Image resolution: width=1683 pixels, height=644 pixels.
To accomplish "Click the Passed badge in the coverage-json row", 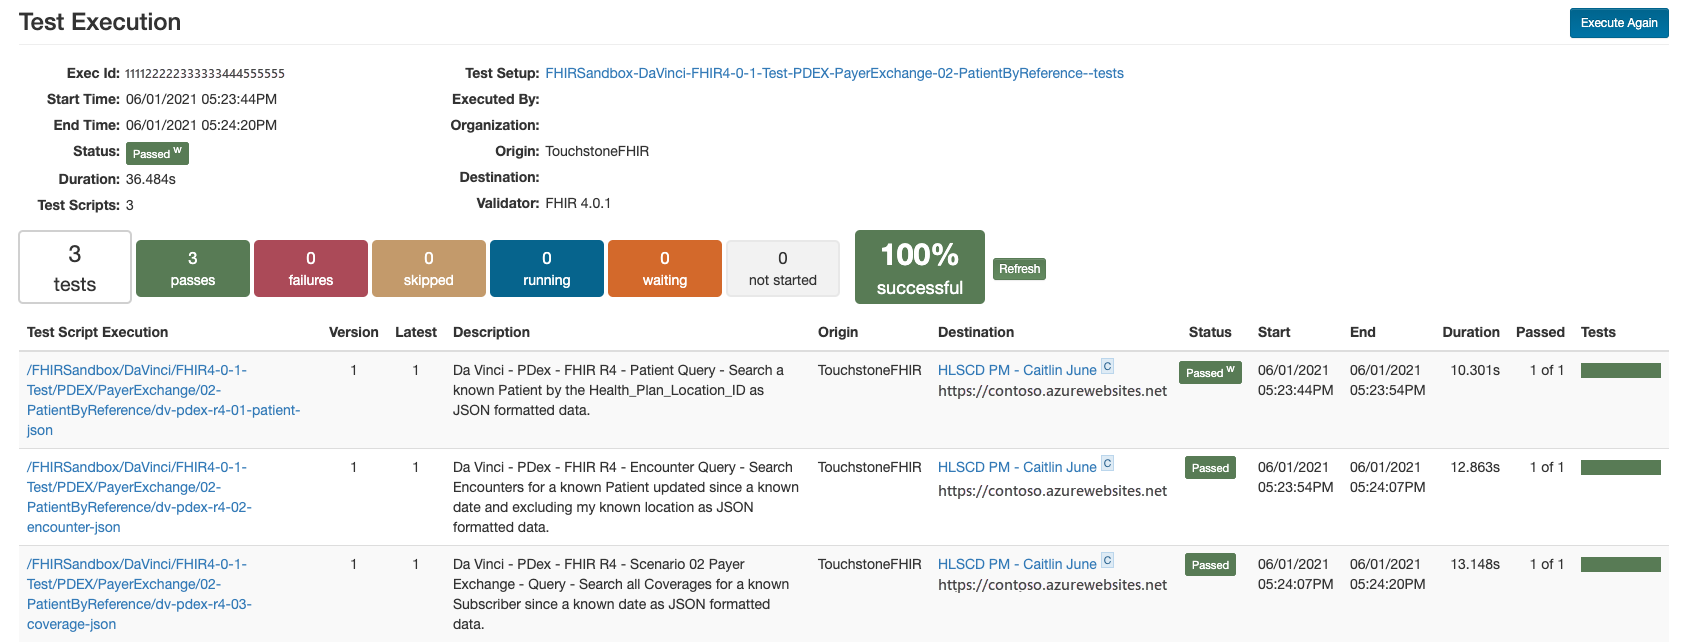I will click(1210, 565).
